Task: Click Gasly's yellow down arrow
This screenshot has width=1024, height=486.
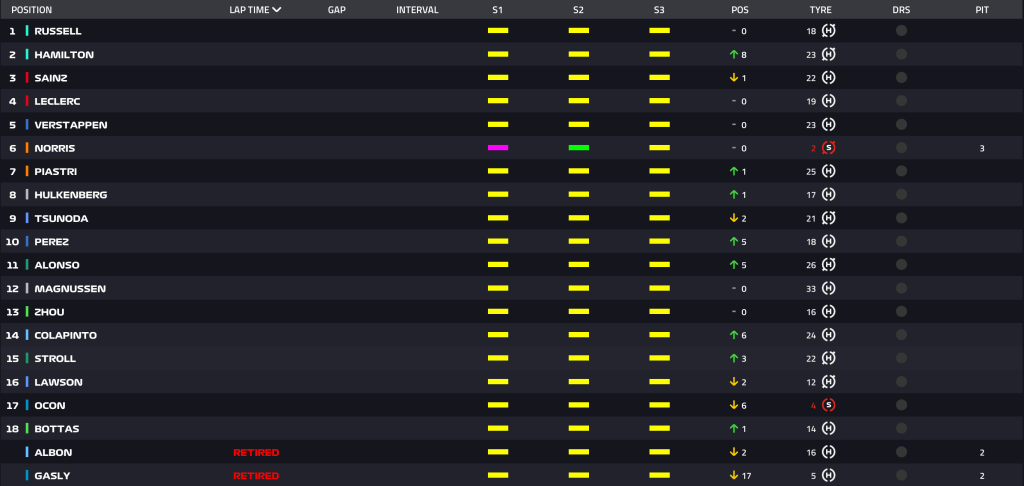Action: [734, 476]
